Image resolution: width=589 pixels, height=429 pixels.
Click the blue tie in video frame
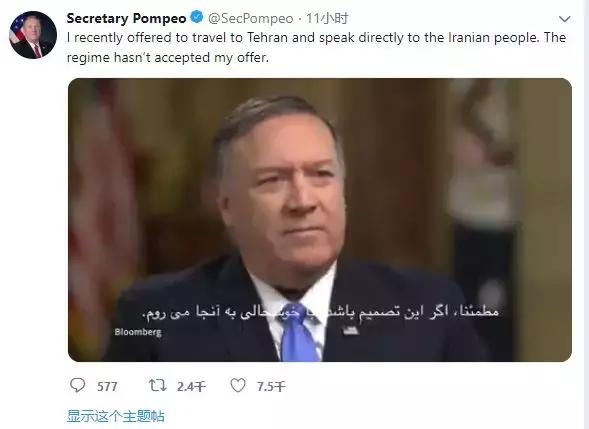[299, 334]
